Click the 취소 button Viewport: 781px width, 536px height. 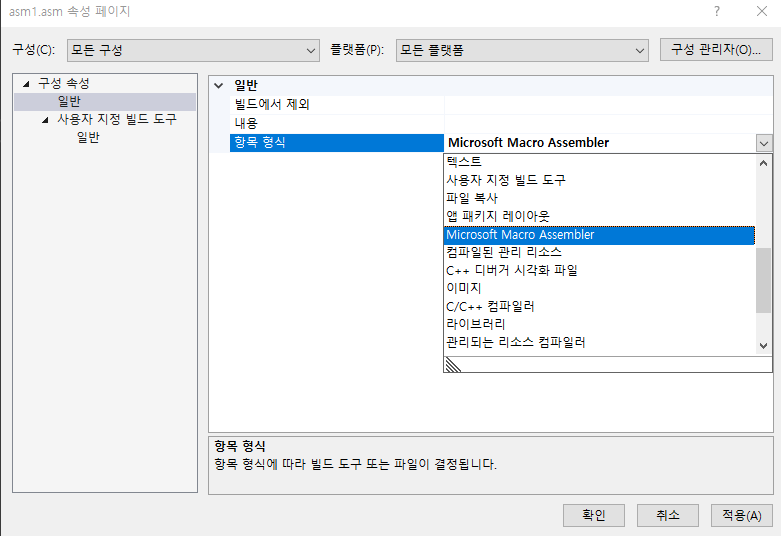(667, 515)
